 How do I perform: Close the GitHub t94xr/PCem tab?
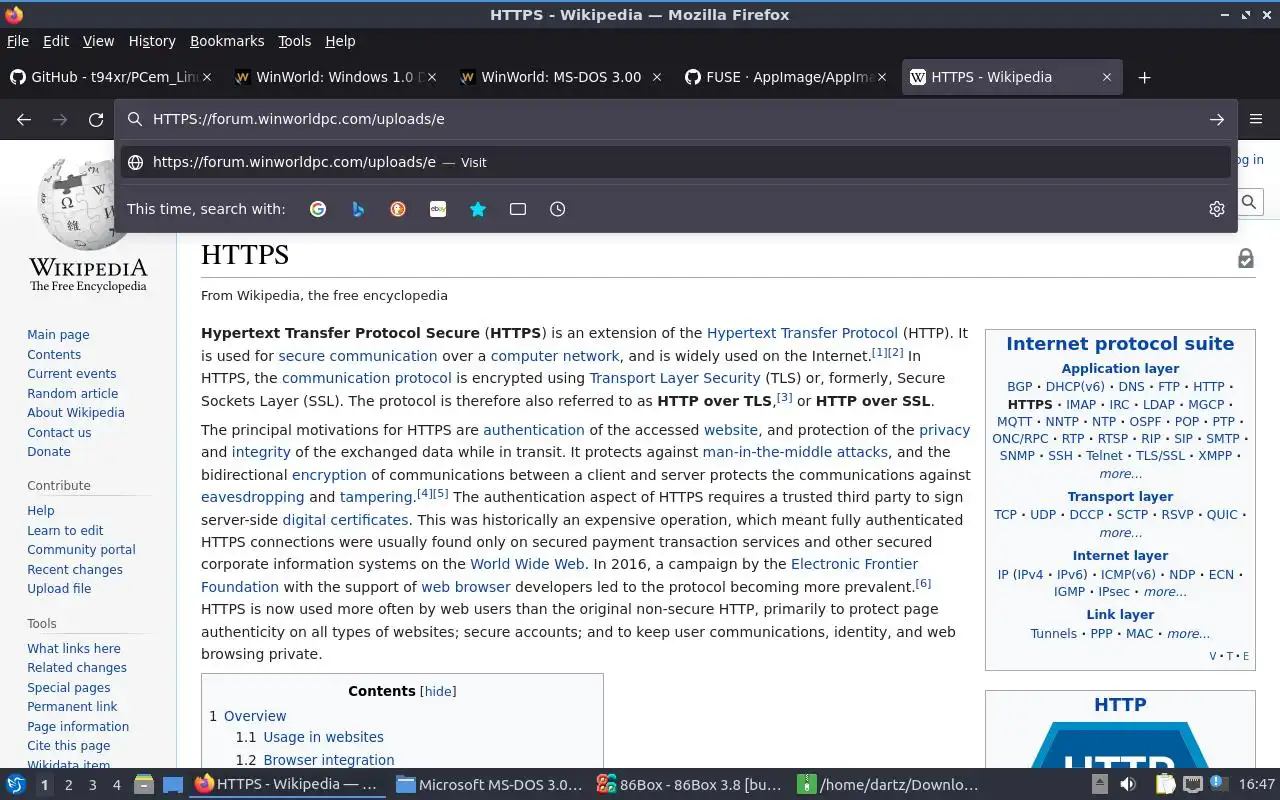pyautogui.click(x=207, y=77)
